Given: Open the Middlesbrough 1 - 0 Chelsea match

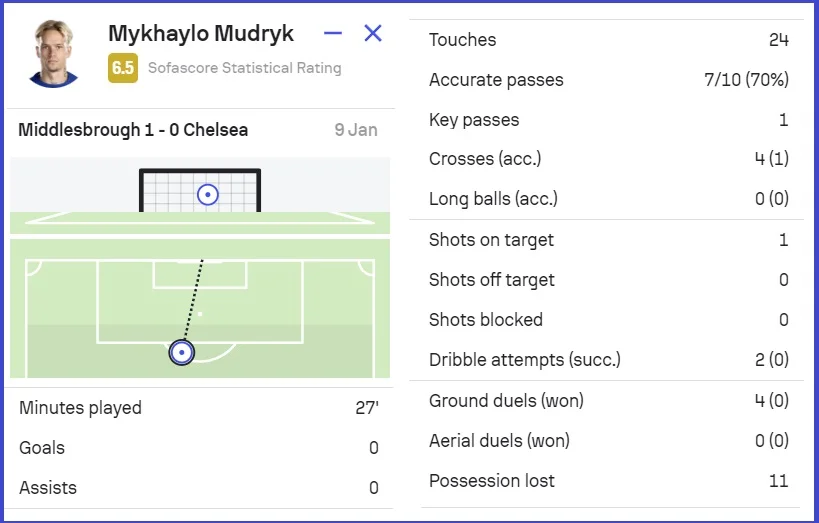Looking at the screenshot, I should (133, 130).
